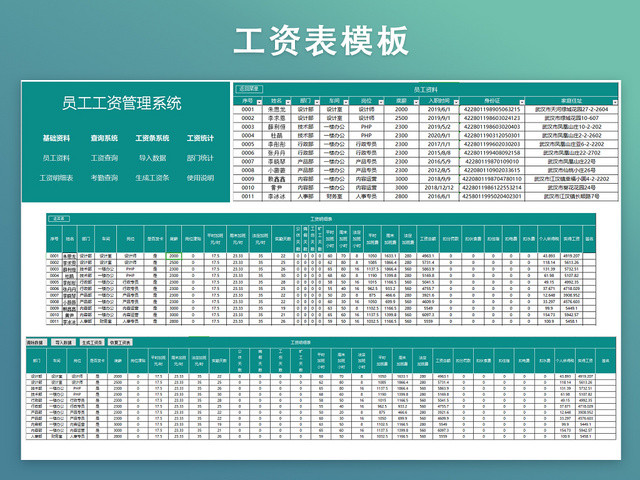Select the 底薪 cell 2800 in 员工资料 table

click(x=401, y=196)
